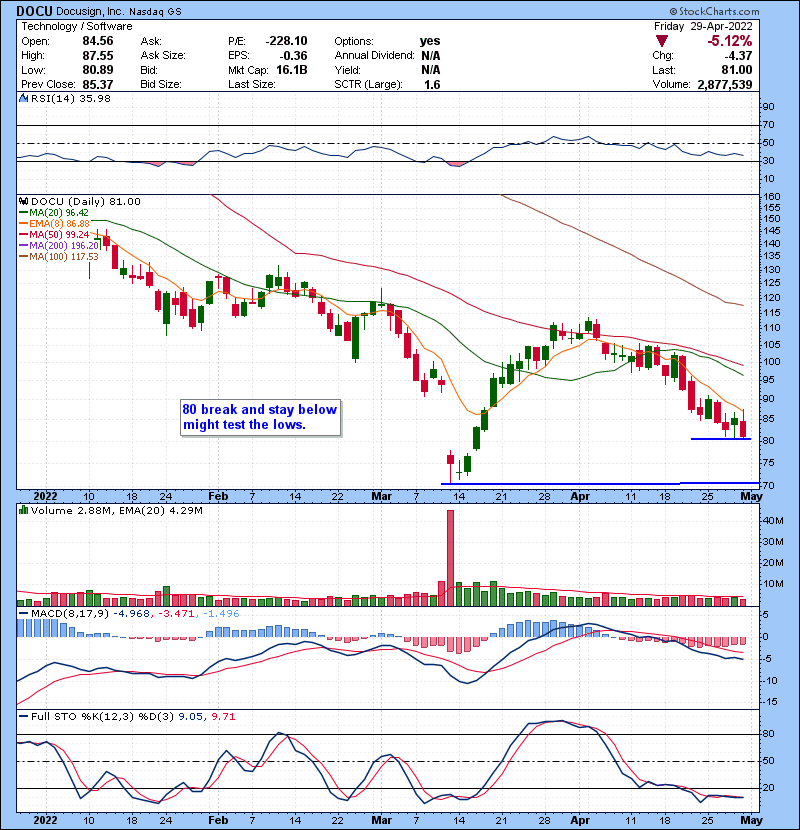Click the MA(20) 96.42 legend entry
The width and height of the screenshot is (800, 830).
coord(54,213)
